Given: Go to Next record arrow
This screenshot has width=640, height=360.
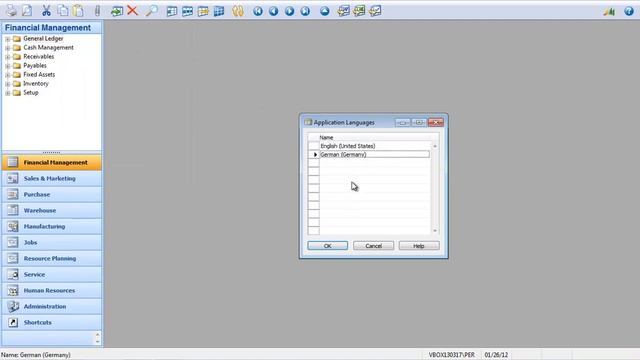Looking at the screenshot, I should (x=289, y=11).
